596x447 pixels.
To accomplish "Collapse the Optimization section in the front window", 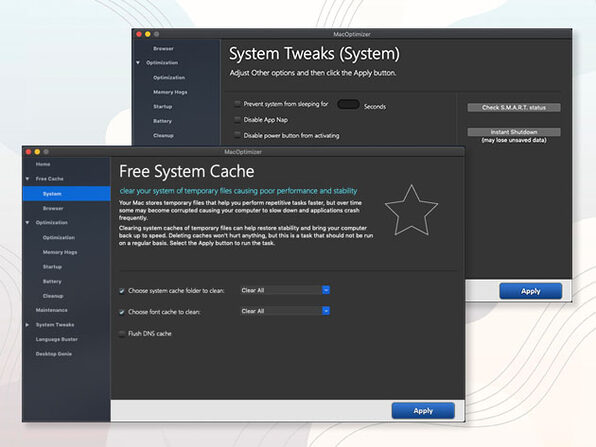I will point(27,222).
